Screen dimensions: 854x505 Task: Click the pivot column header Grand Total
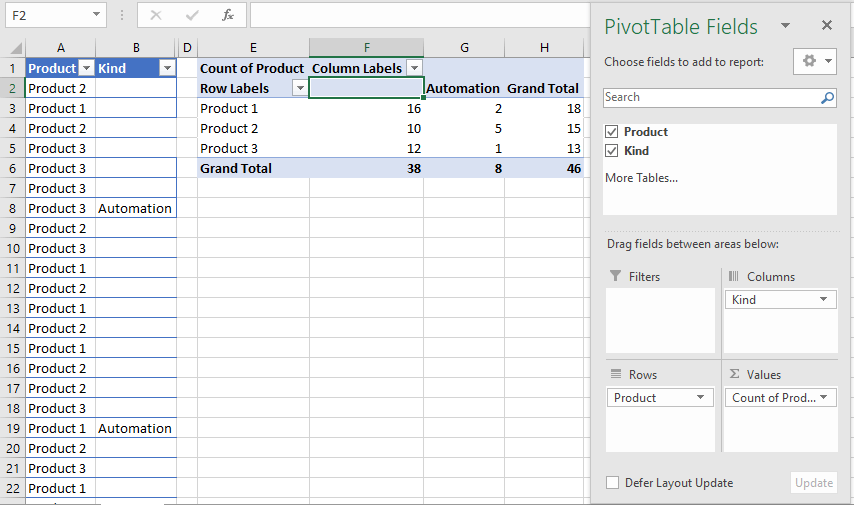543,88
